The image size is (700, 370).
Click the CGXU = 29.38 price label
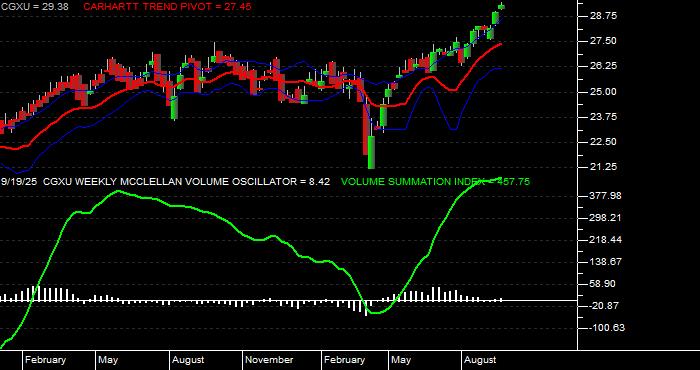(34, 7)
